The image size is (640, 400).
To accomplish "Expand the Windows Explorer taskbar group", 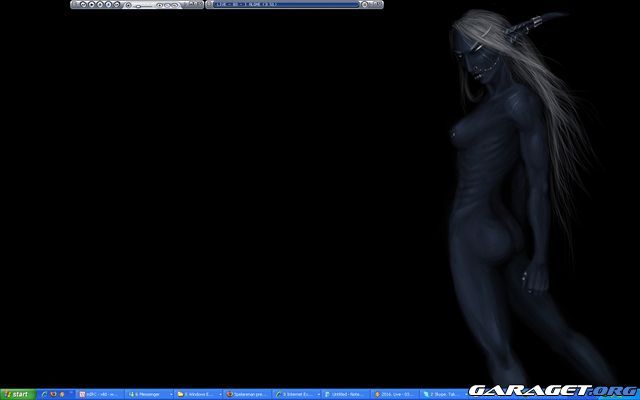I will coord(198,395).
